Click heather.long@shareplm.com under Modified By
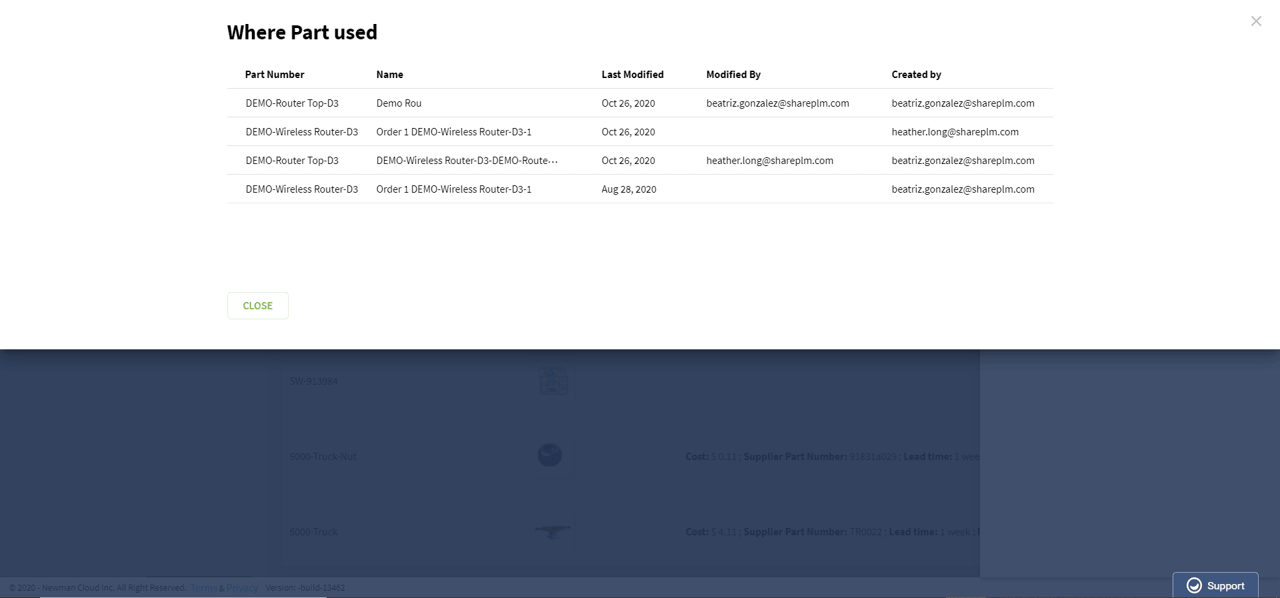Screen dimensions: 1280x598 coord(769,160)
